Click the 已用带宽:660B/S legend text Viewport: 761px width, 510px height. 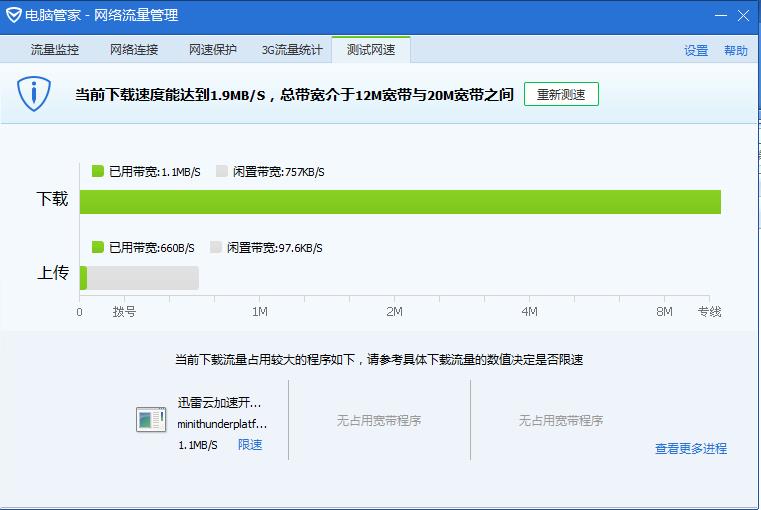(x=152, y=248)
